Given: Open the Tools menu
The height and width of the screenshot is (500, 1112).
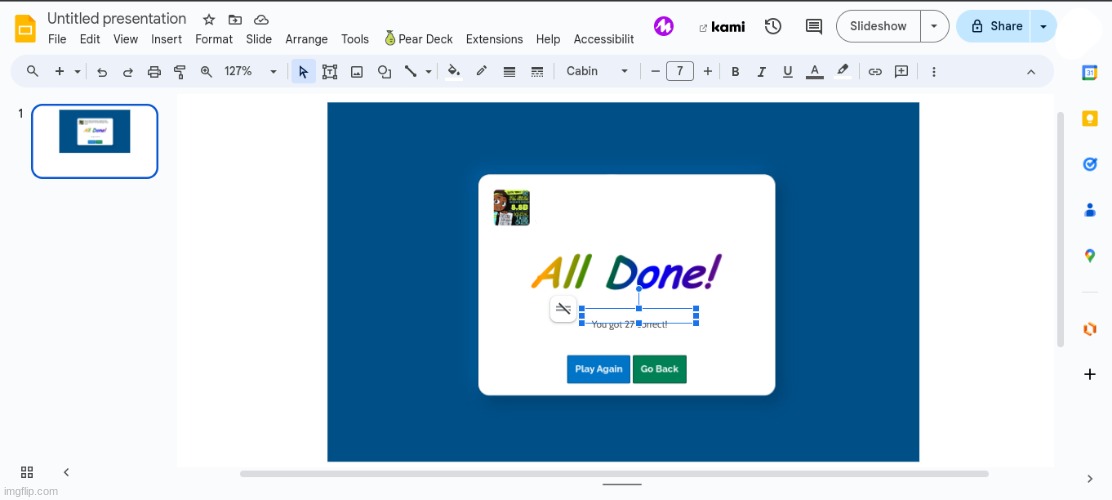Looking at the screenshot, I should tap(355, 39).
